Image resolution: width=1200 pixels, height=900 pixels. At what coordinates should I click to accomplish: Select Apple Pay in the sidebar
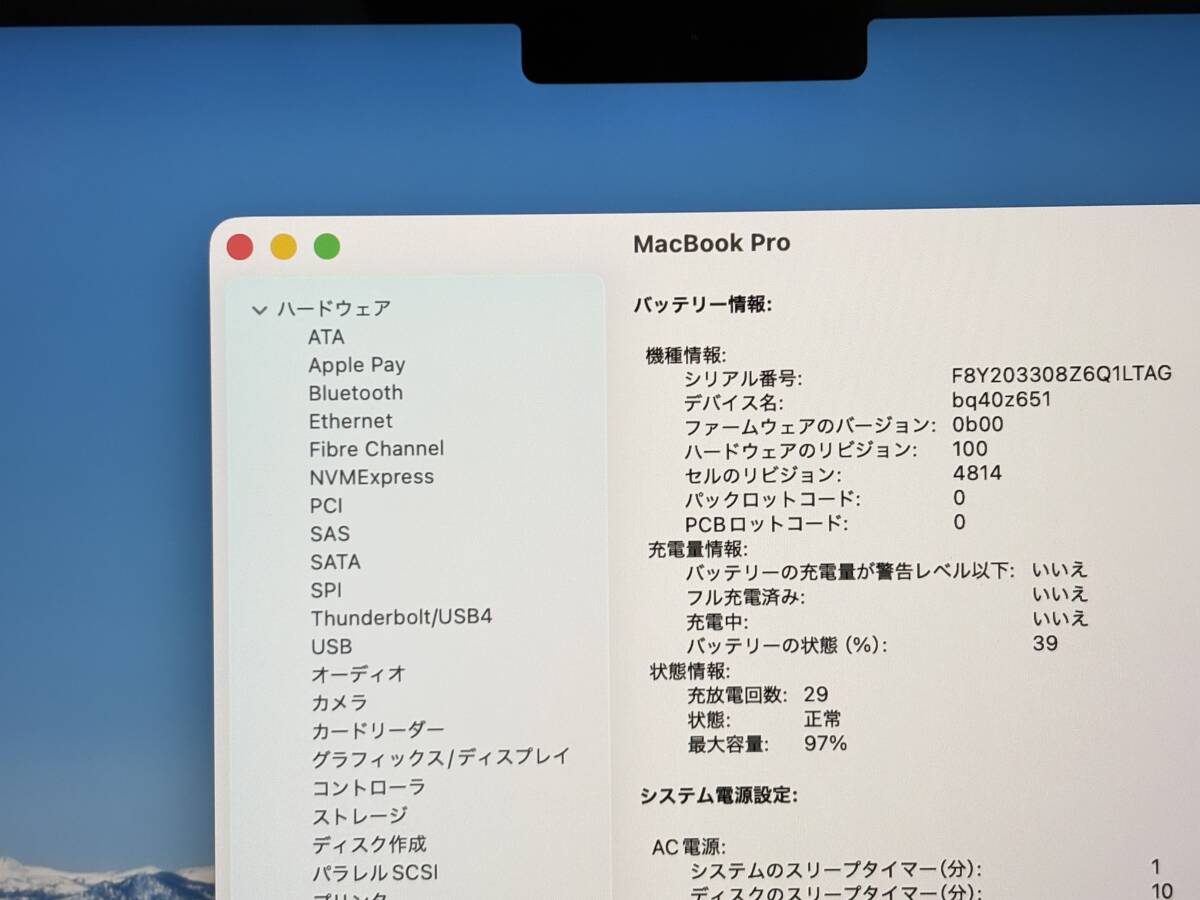[x=357, y=365]
